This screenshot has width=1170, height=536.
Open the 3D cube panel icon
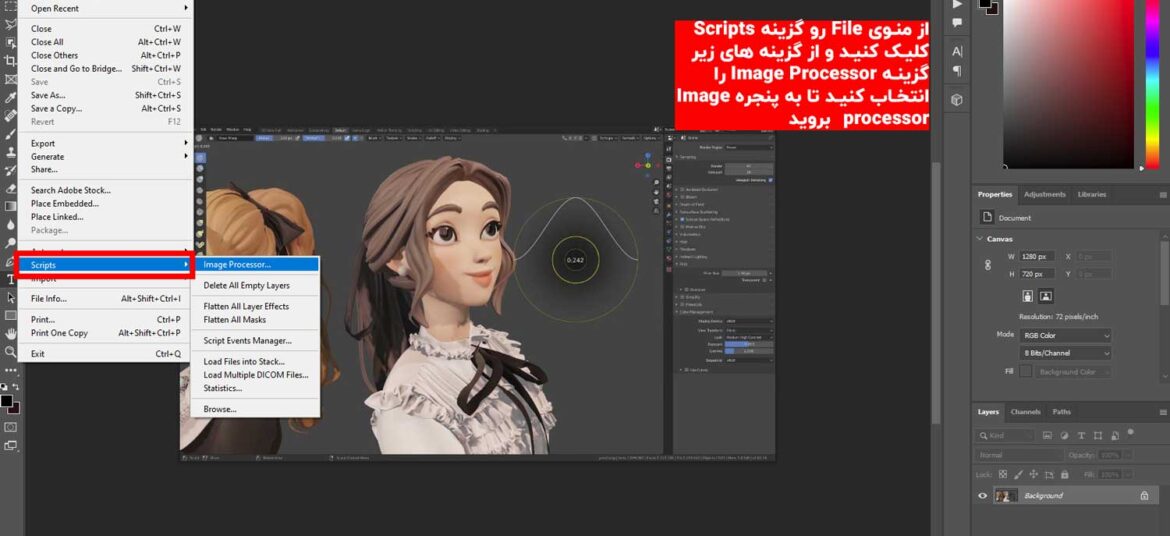pyautogui.click(x=957, y=99)
